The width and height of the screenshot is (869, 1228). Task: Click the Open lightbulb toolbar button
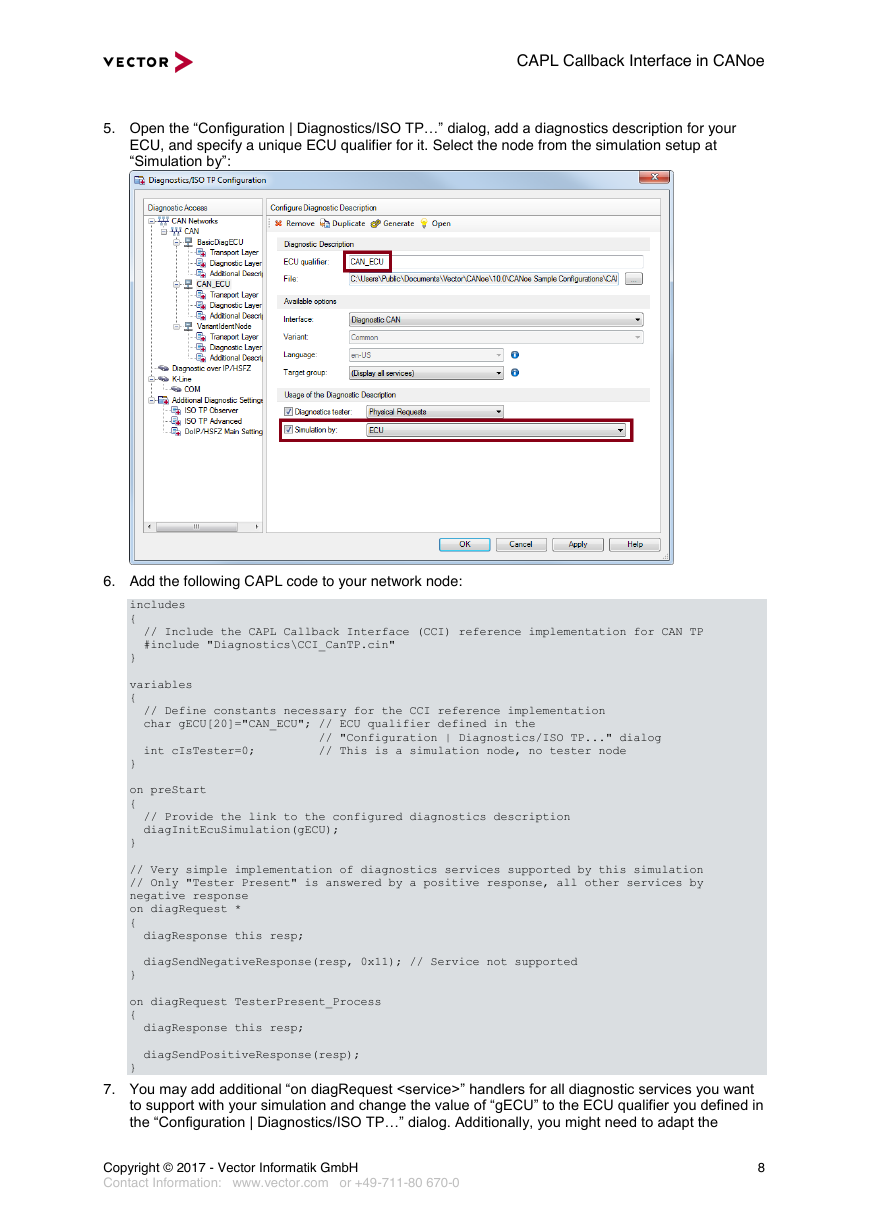[x=436, y=224]
